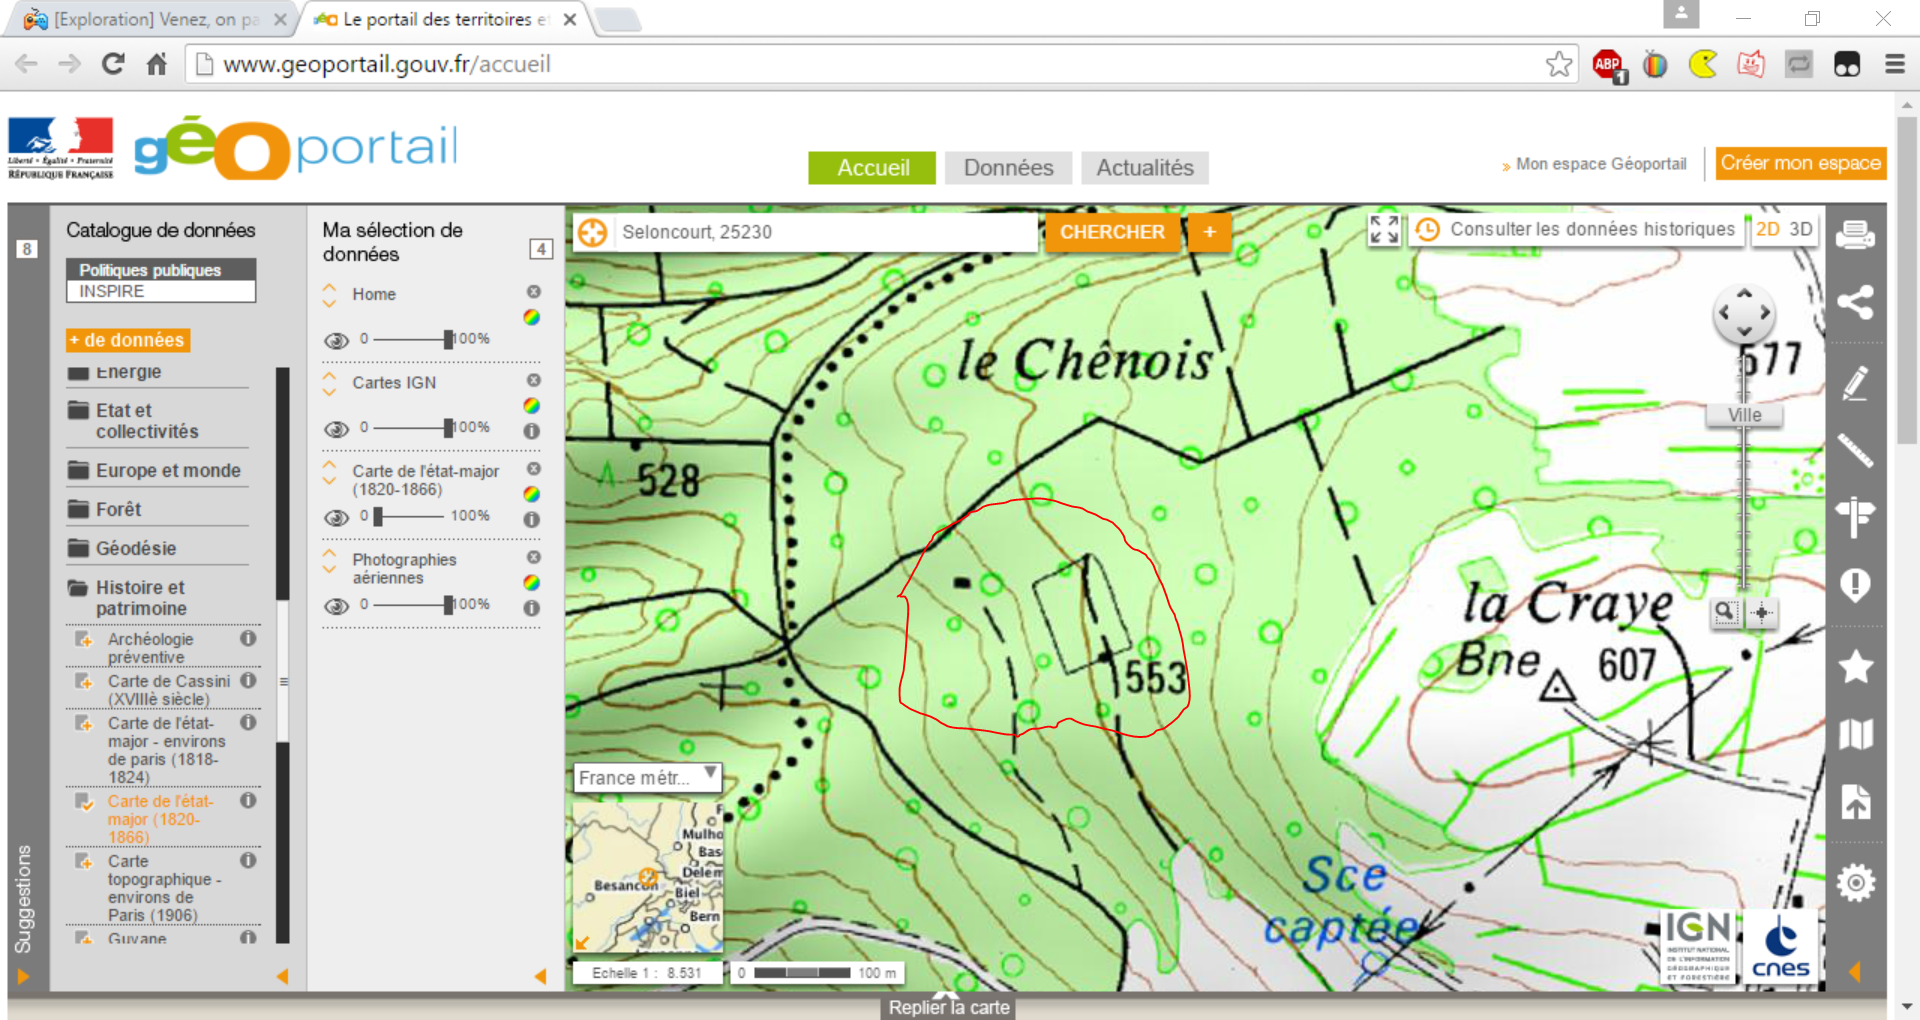Click + de données button
The width and height of the screenshot is (1920, 1020).
click(128, 340)
